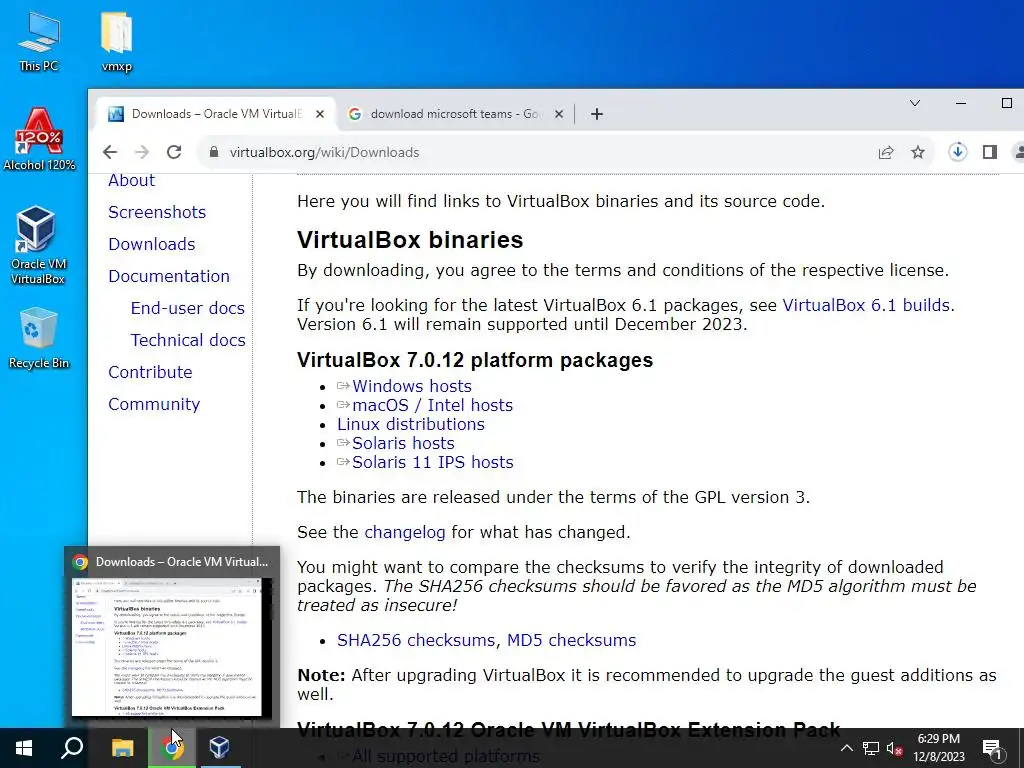Viewport: 1024px width, 768px height.
Task: Close the Downloads – Oracle VM VirtualBox tab
Action: click(320, 114)
